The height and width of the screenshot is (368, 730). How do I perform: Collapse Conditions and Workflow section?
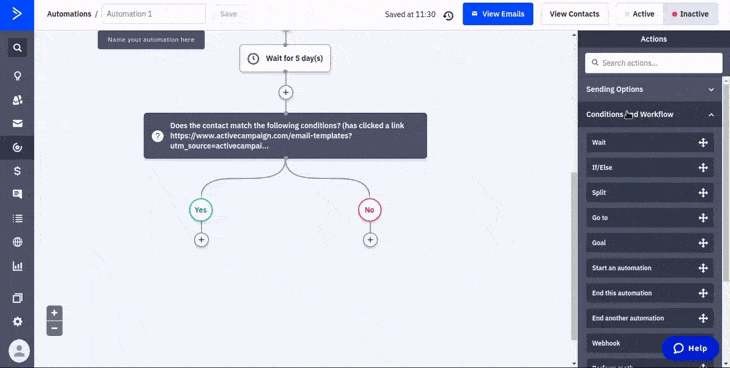click(x=650, y=115)
